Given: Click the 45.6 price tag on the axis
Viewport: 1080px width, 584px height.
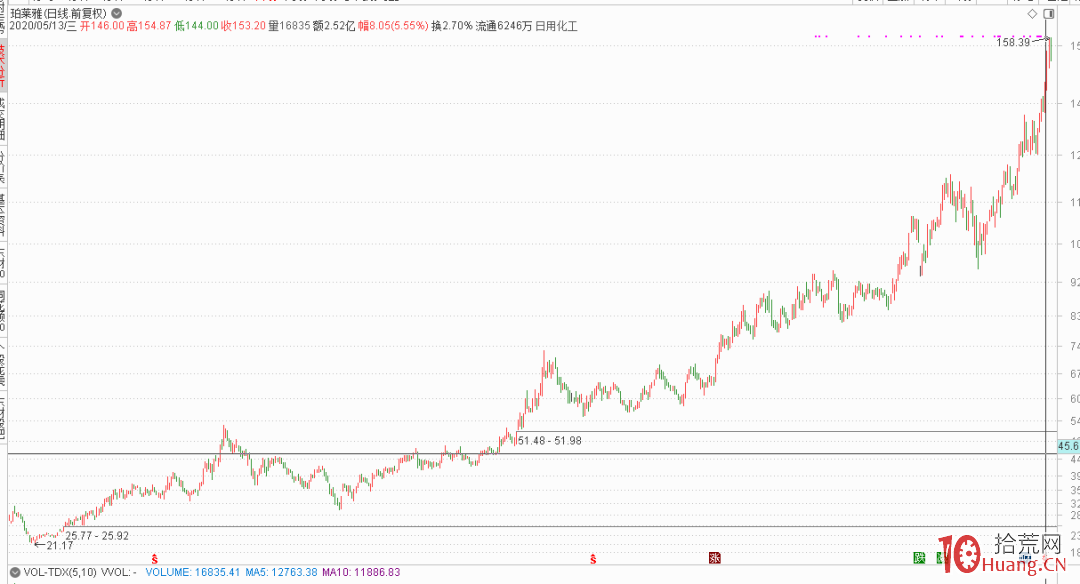Looking at the screenshot, I should click(1068, 446).
